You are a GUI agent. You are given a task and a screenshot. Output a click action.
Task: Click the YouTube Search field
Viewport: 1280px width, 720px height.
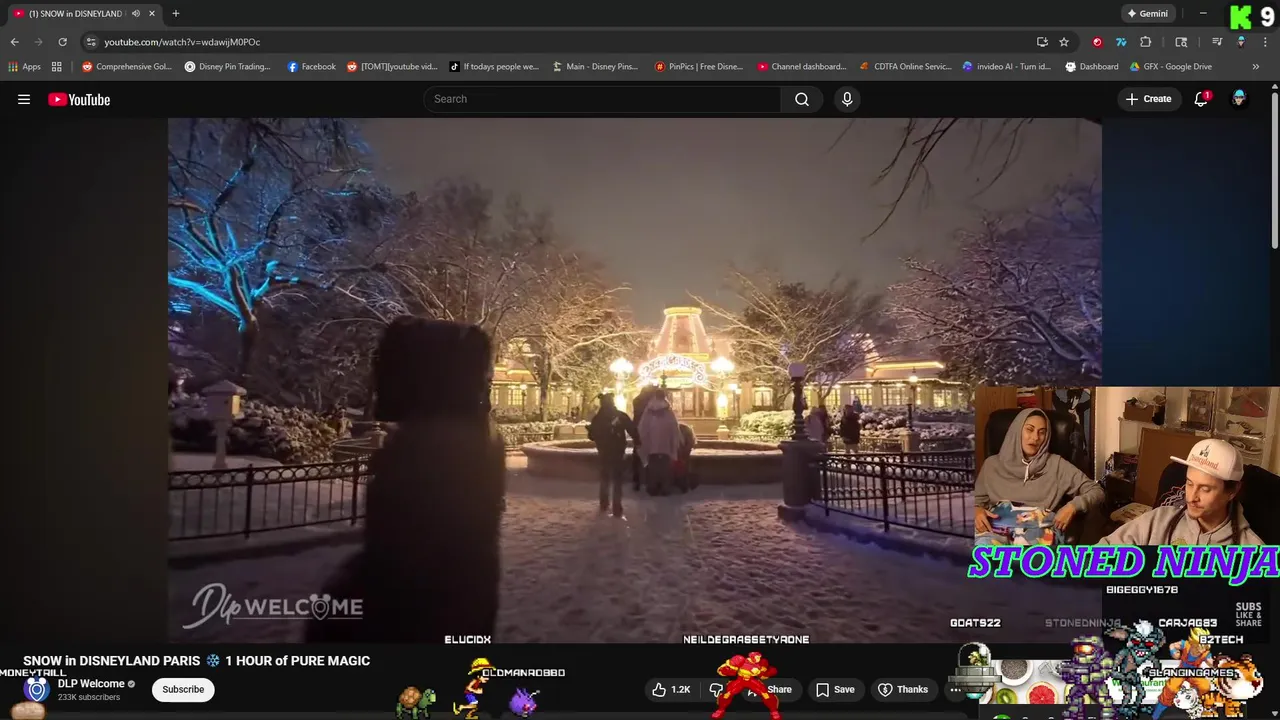coord(602,99)
